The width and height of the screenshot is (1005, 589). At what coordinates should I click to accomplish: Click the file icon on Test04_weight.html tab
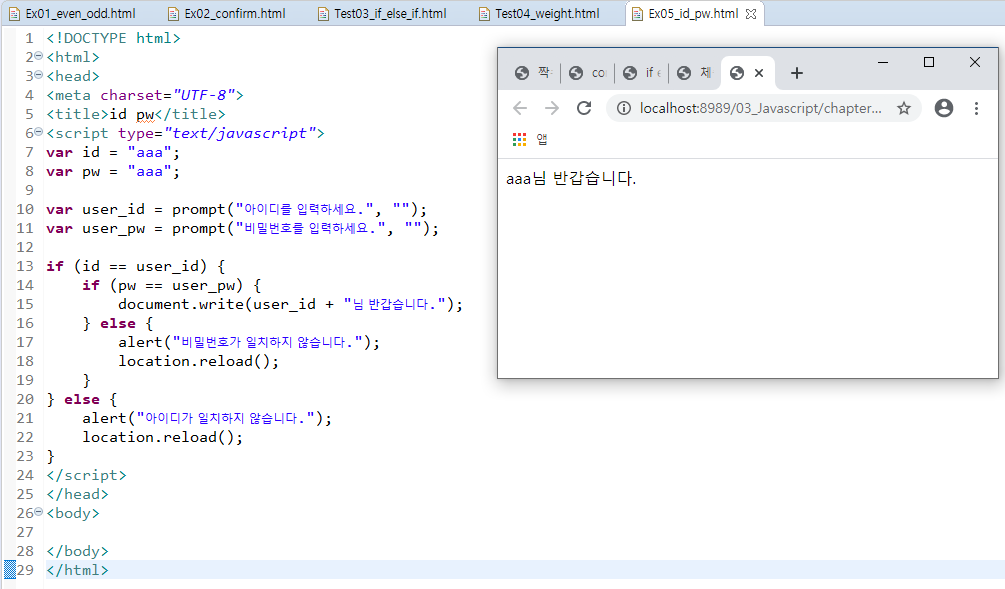coord(485,14)
